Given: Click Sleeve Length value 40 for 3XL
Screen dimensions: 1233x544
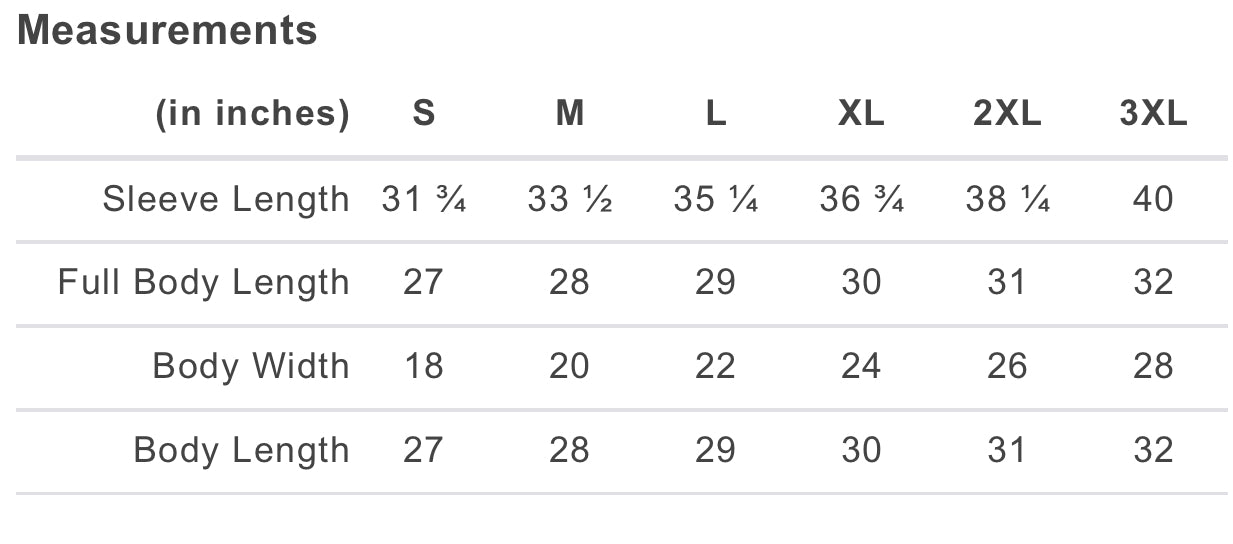Looking at the screenshot, I should [1153, 200].
